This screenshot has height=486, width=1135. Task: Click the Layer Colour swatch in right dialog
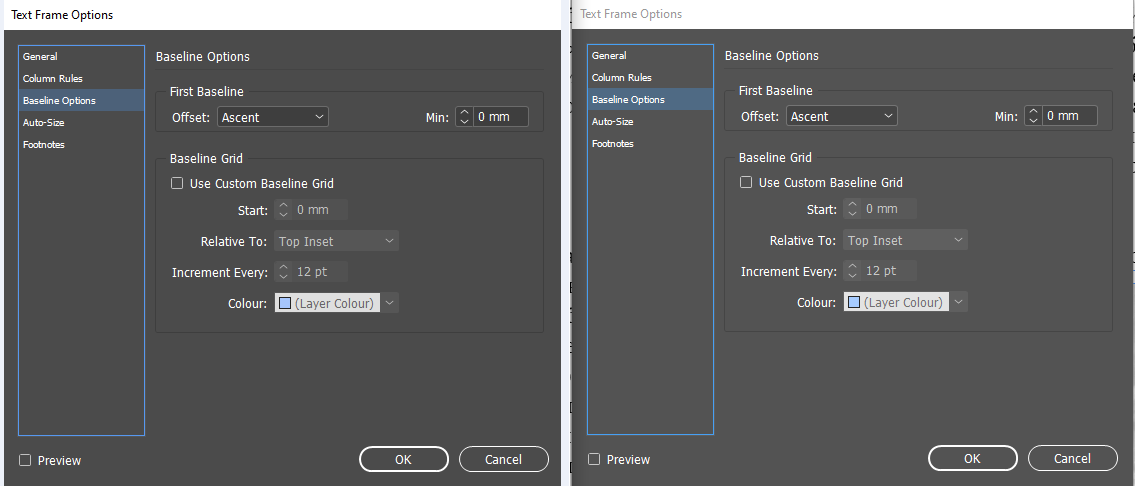pyautogui.click(x=854, y=302)
